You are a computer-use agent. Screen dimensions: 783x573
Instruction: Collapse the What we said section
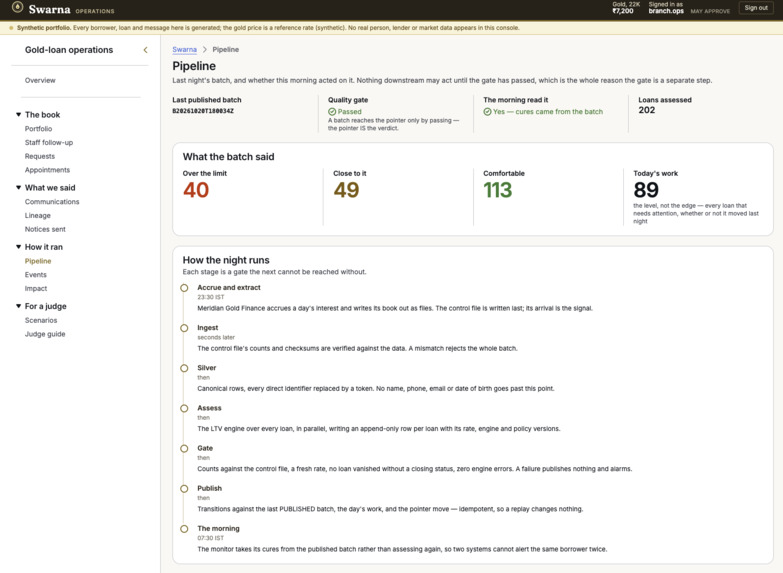[18, 187]
